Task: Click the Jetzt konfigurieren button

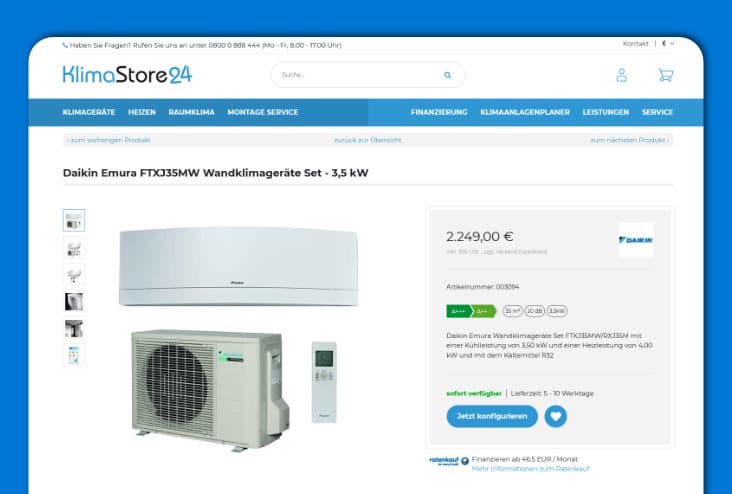Action: coord(492,416)
